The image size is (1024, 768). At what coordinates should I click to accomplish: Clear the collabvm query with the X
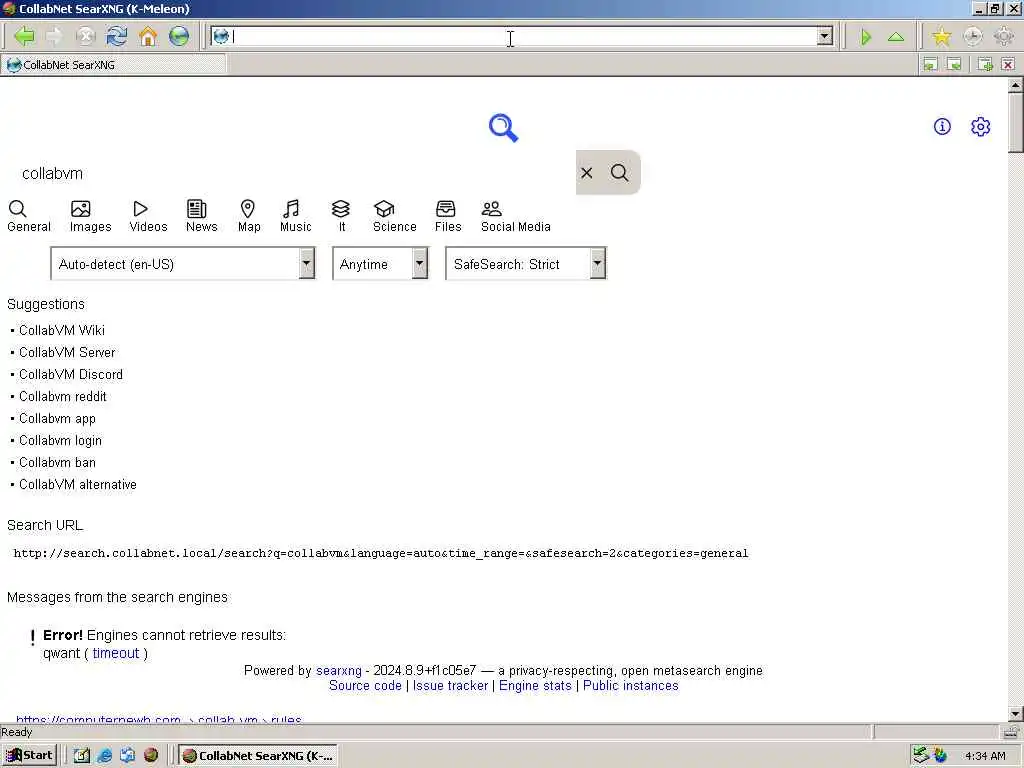(x=586, y=172)
